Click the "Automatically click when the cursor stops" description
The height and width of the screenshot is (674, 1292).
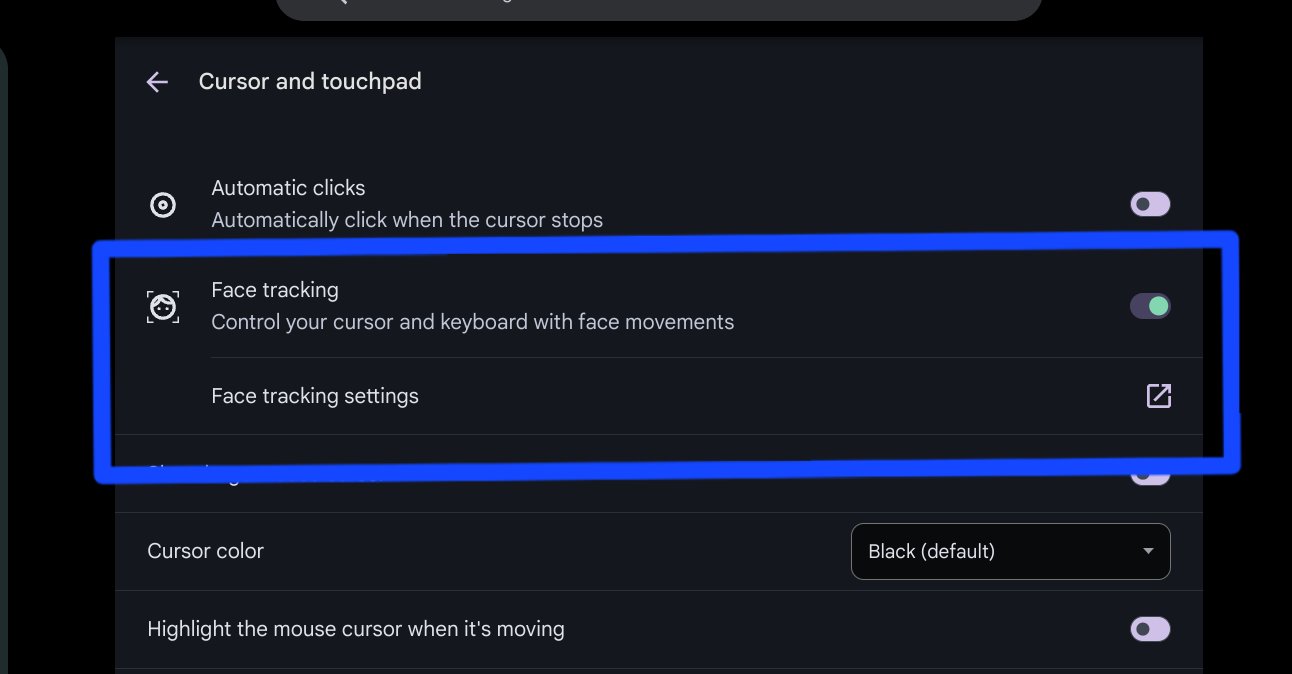coord(407,220)
